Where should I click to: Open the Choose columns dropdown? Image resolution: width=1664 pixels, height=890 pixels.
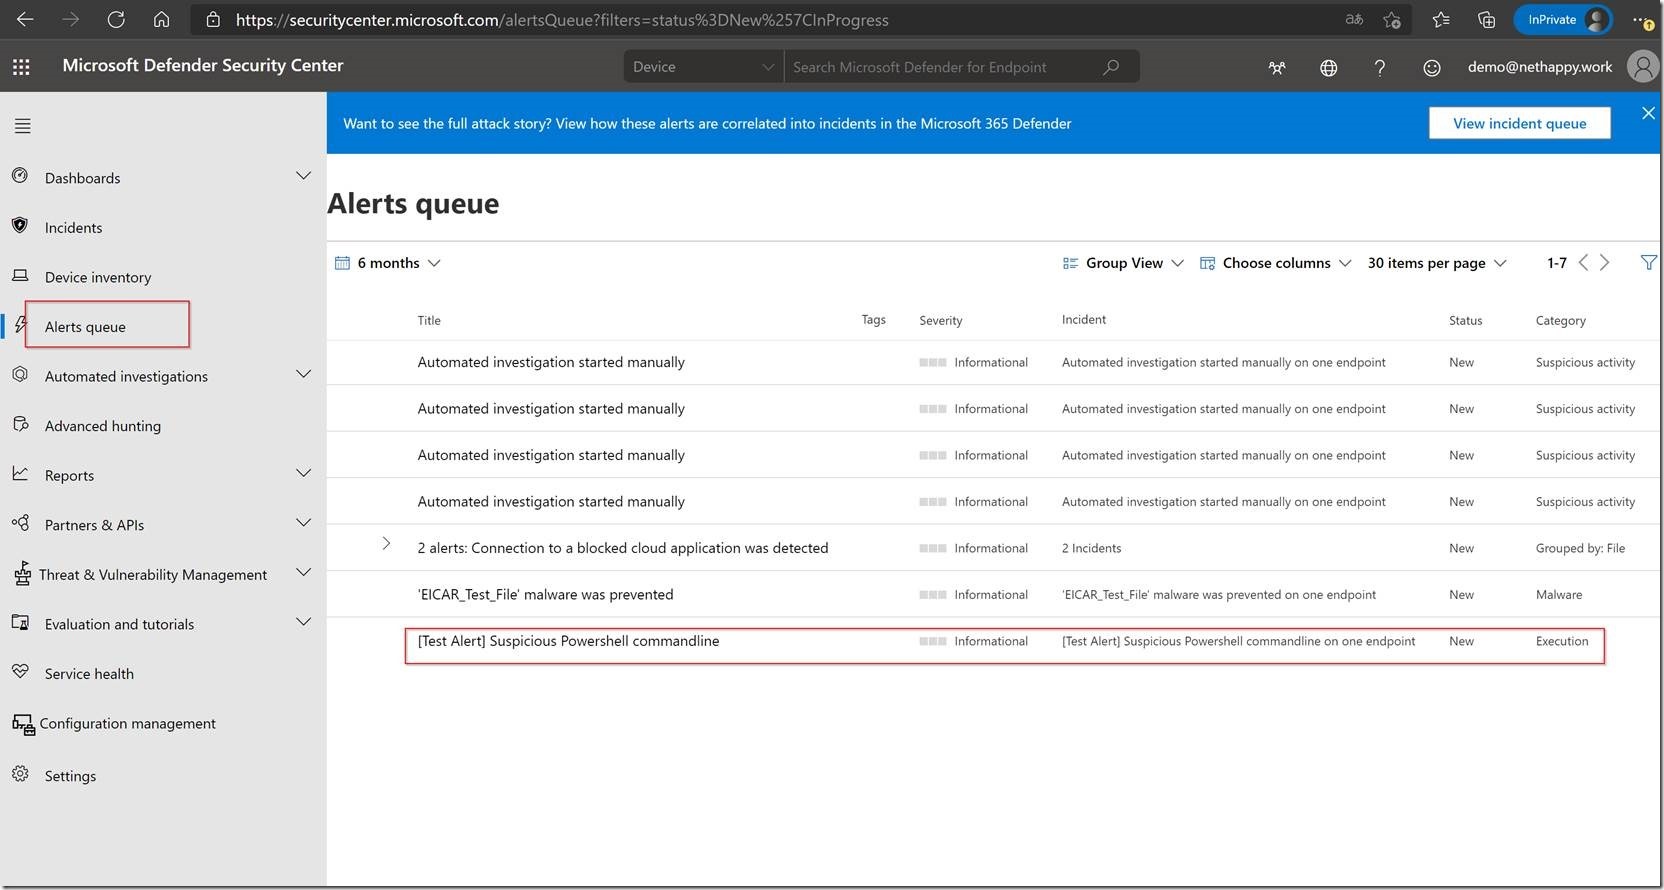[x=1276, y=263]
